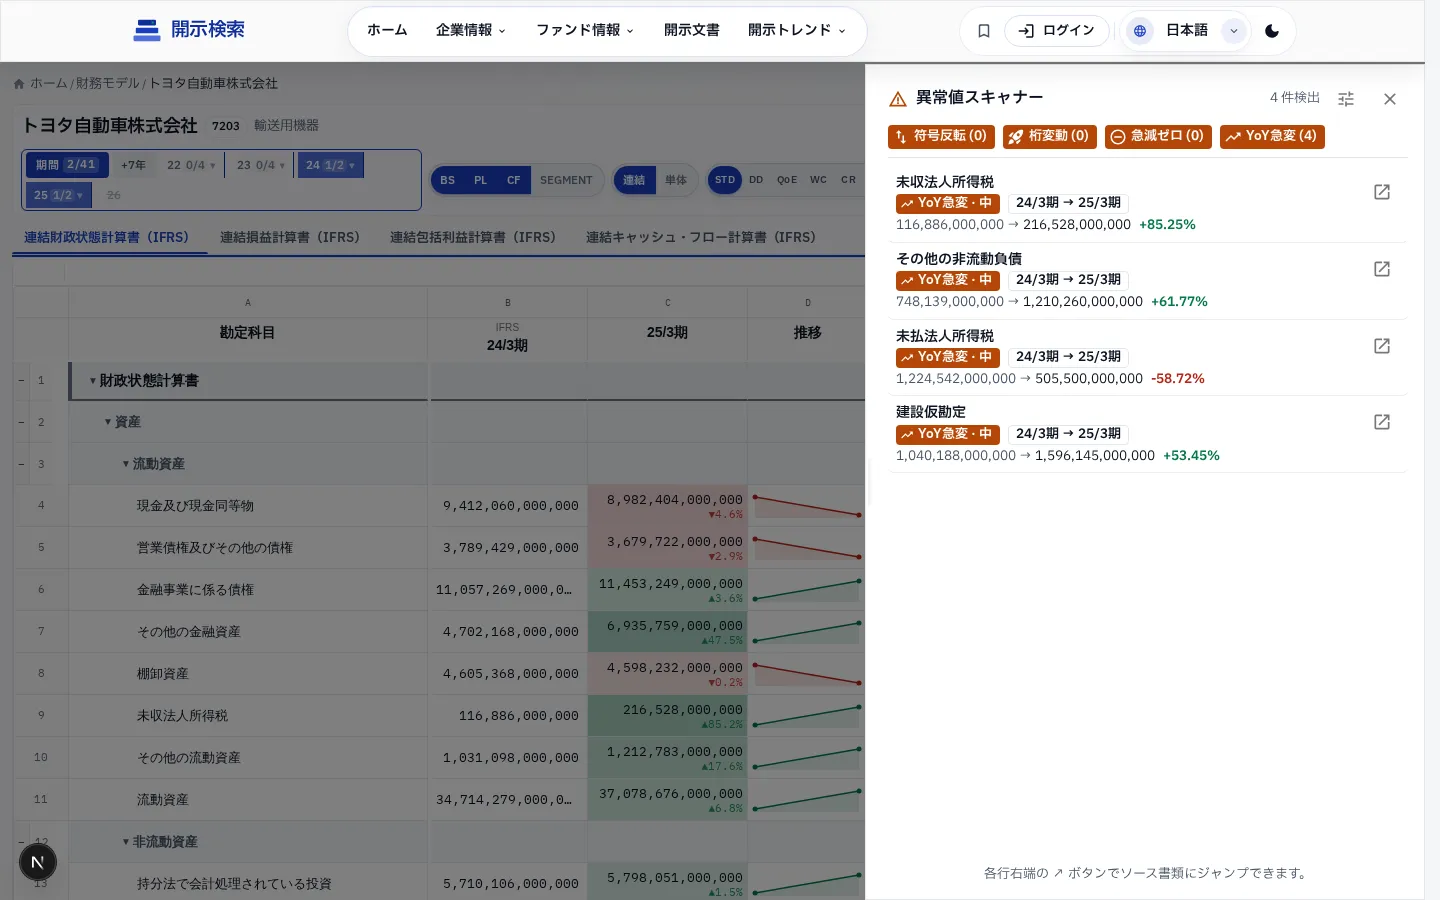Filter by 符号反転 (0) chip

point(941,136)
